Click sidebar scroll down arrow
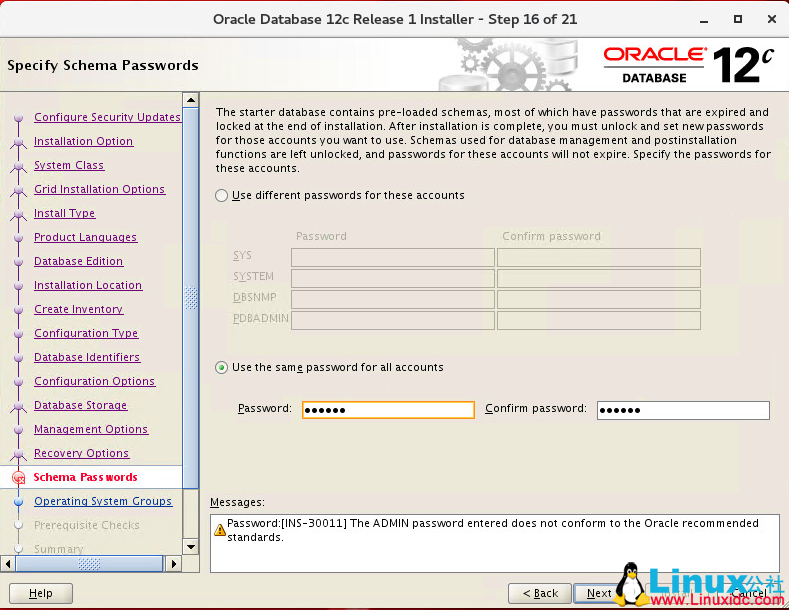The image size is (789, 610). pyautogui.click(x=191, y=547)
